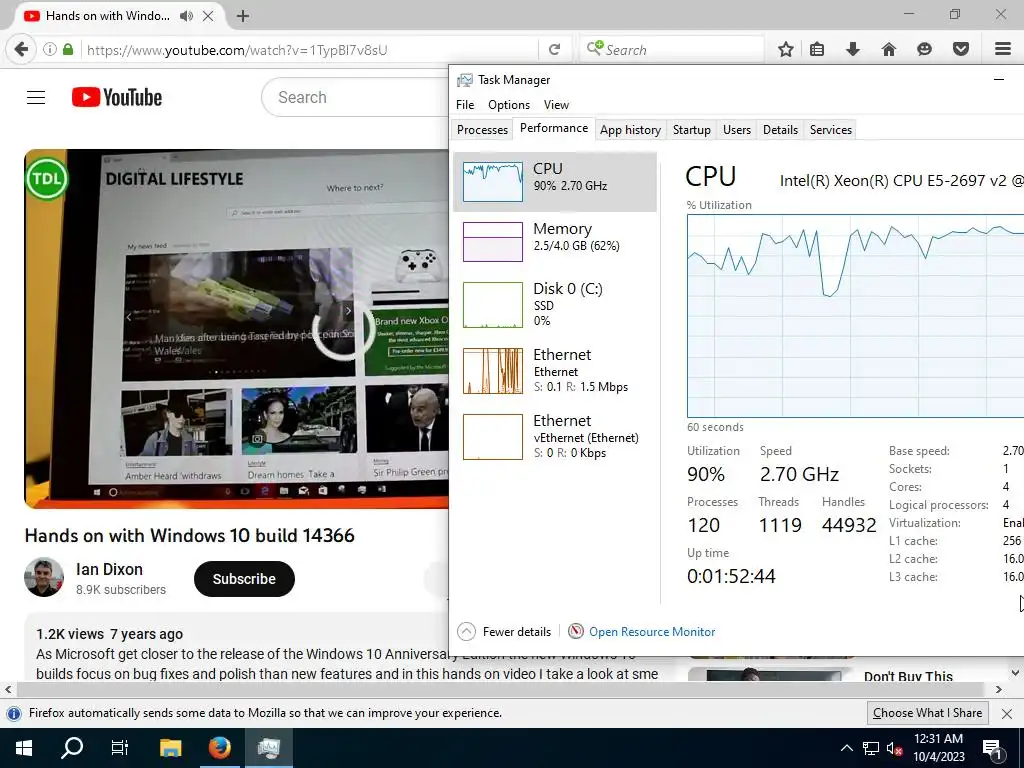Click the Up time value 0:01:52:44
Image resolution: width=1024 pixels, height=768 pixels.
coord(731,576)
